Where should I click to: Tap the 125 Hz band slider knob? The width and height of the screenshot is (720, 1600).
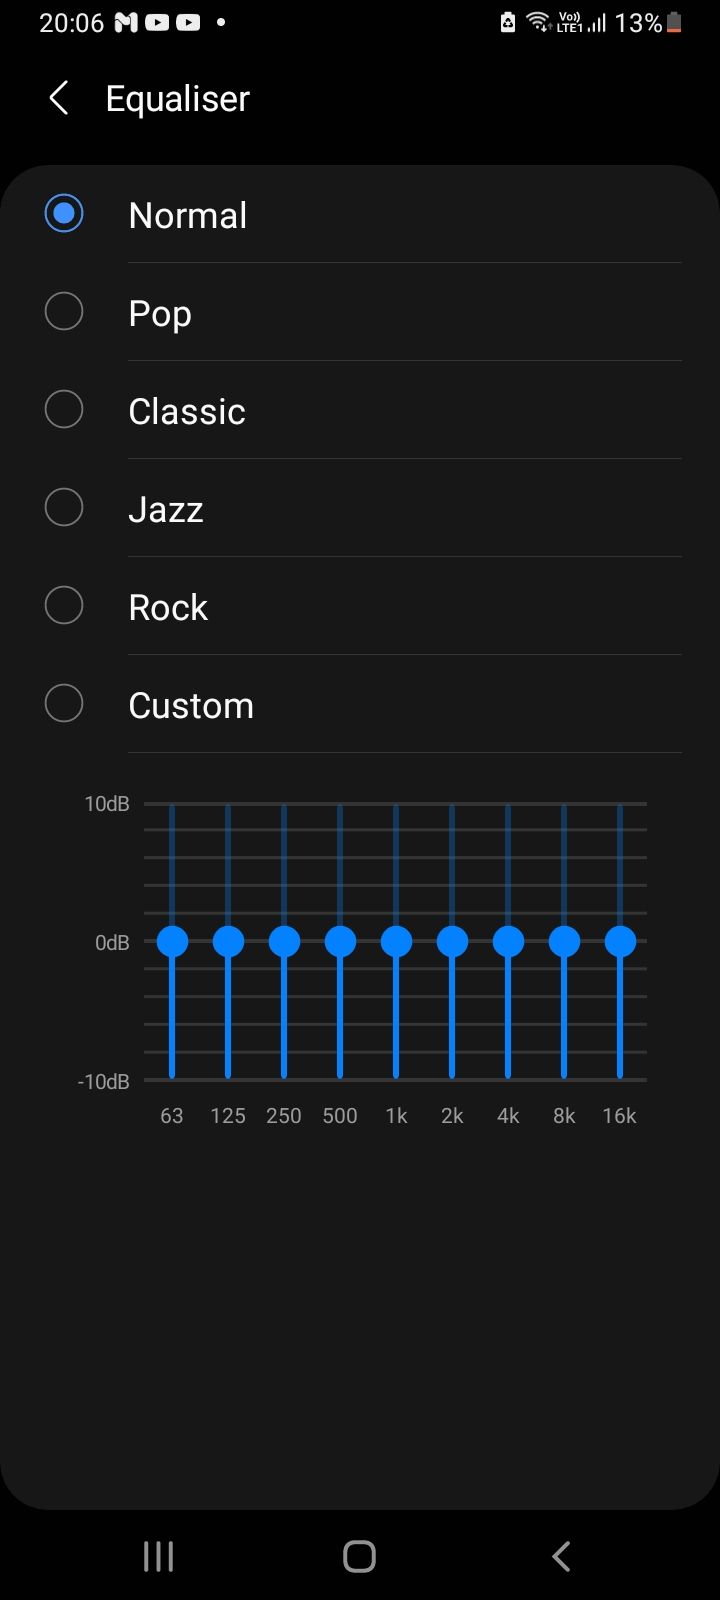point(228,941)
